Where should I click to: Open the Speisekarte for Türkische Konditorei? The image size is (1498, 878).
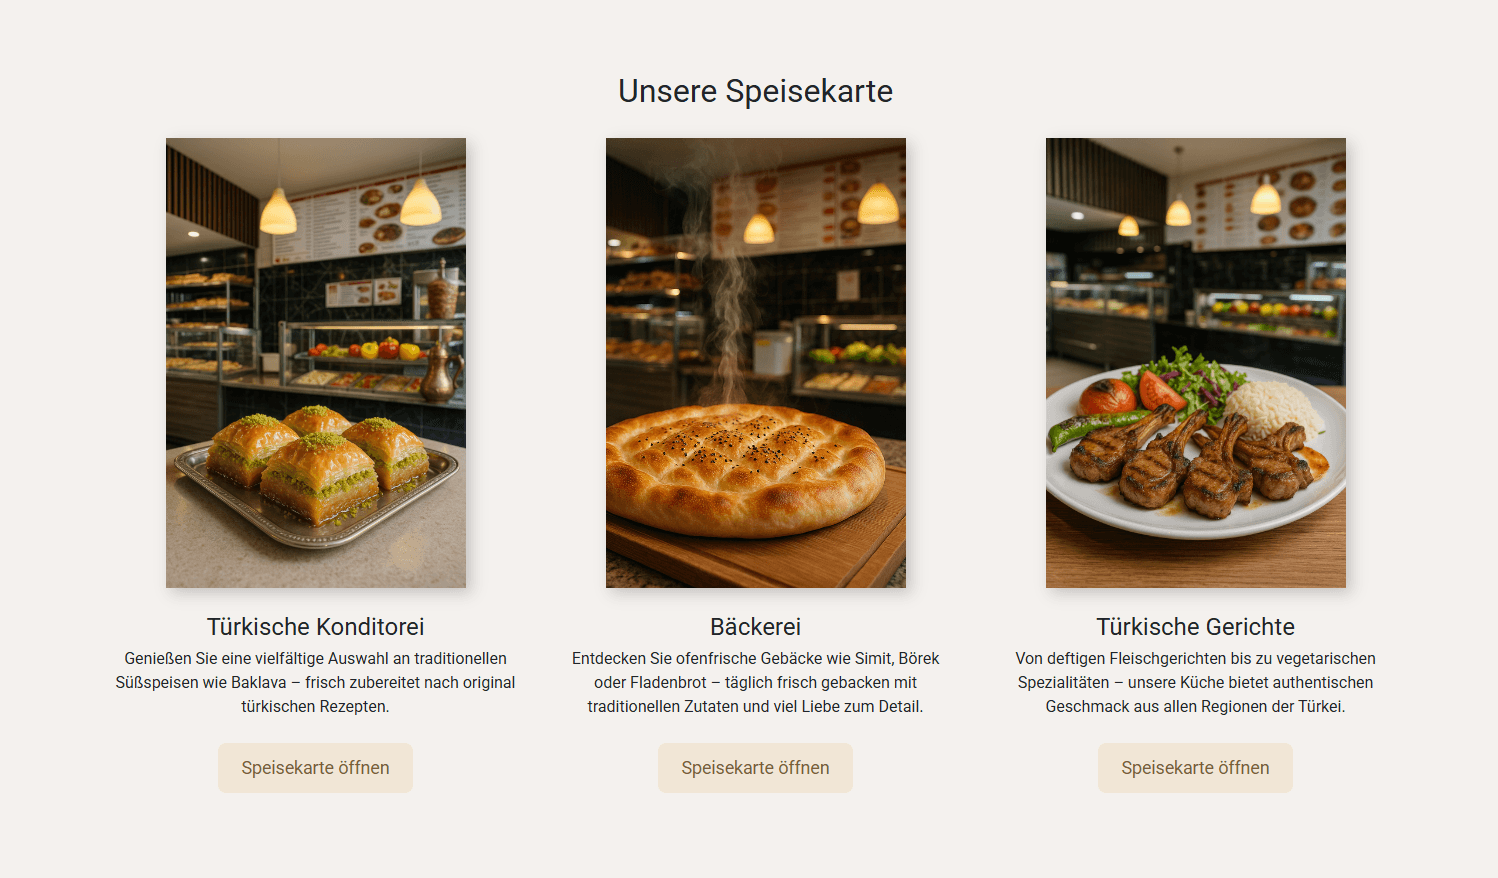point(315,768)
